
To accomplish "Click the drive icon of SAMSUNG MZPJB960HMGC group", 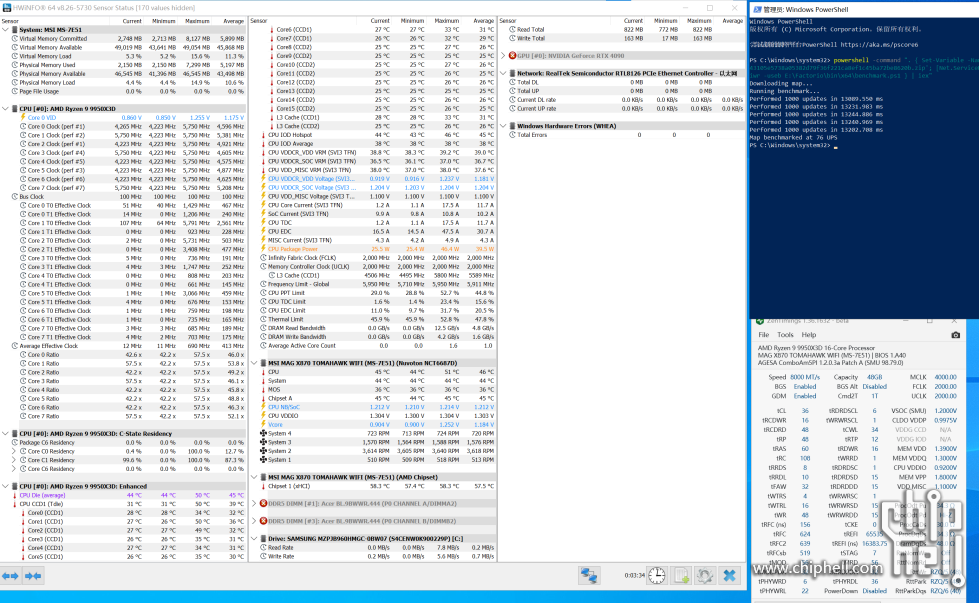I will (263, 538).
